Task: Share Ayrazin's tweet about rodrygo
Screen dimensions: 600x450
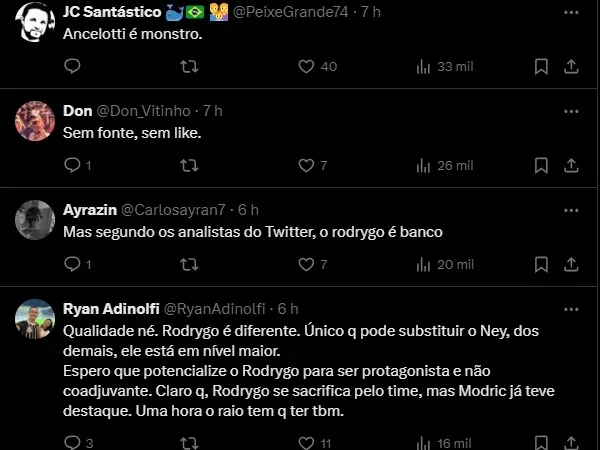Action: 571,264
